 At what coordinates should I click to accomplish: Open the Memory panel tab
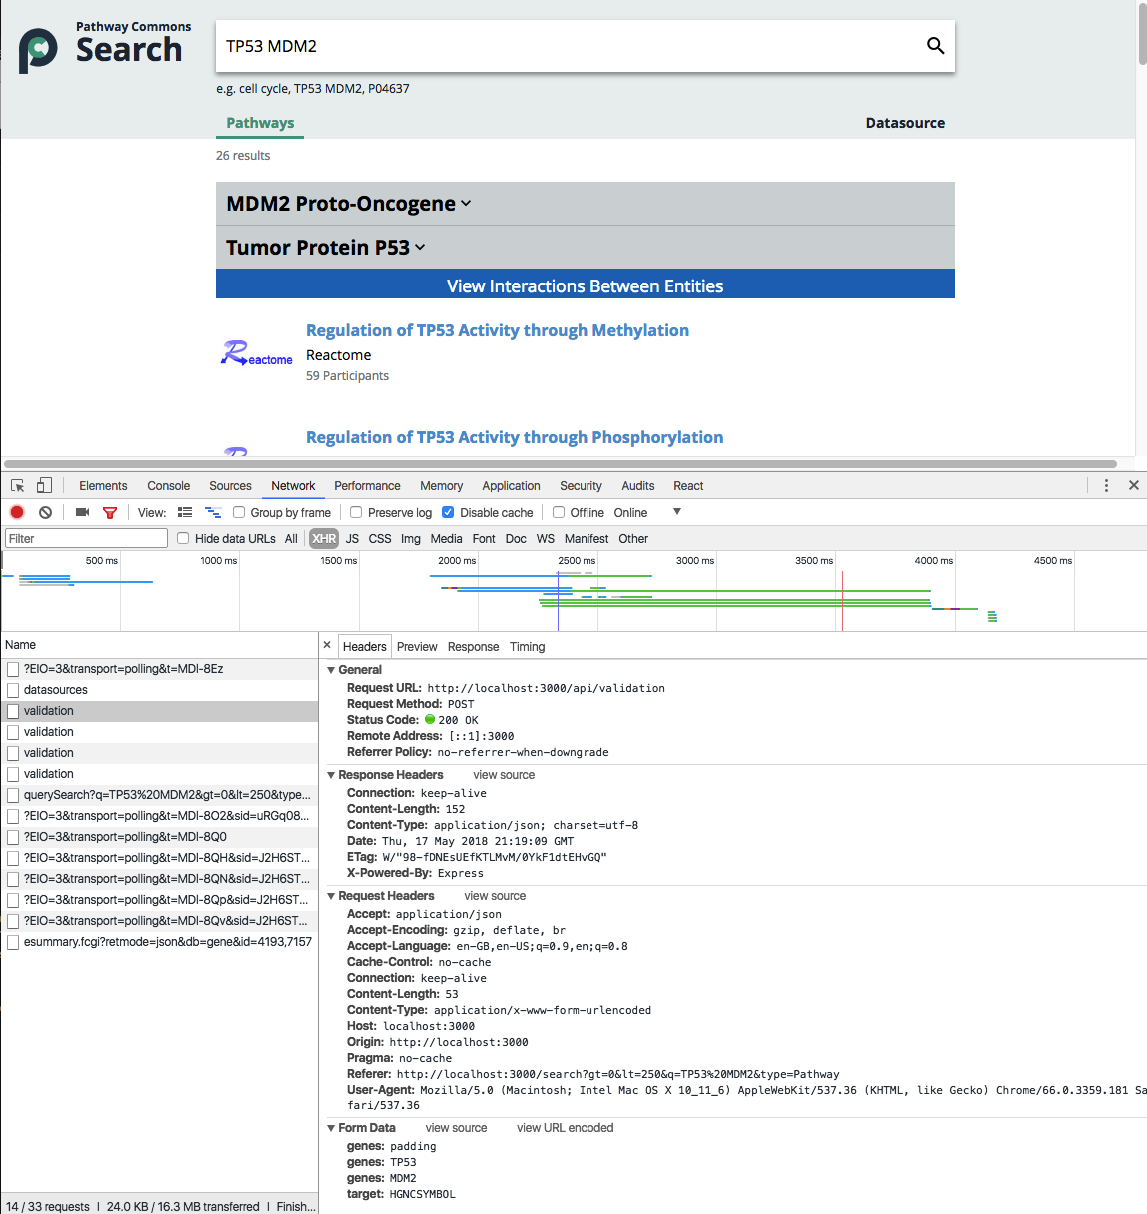point(441,486)
